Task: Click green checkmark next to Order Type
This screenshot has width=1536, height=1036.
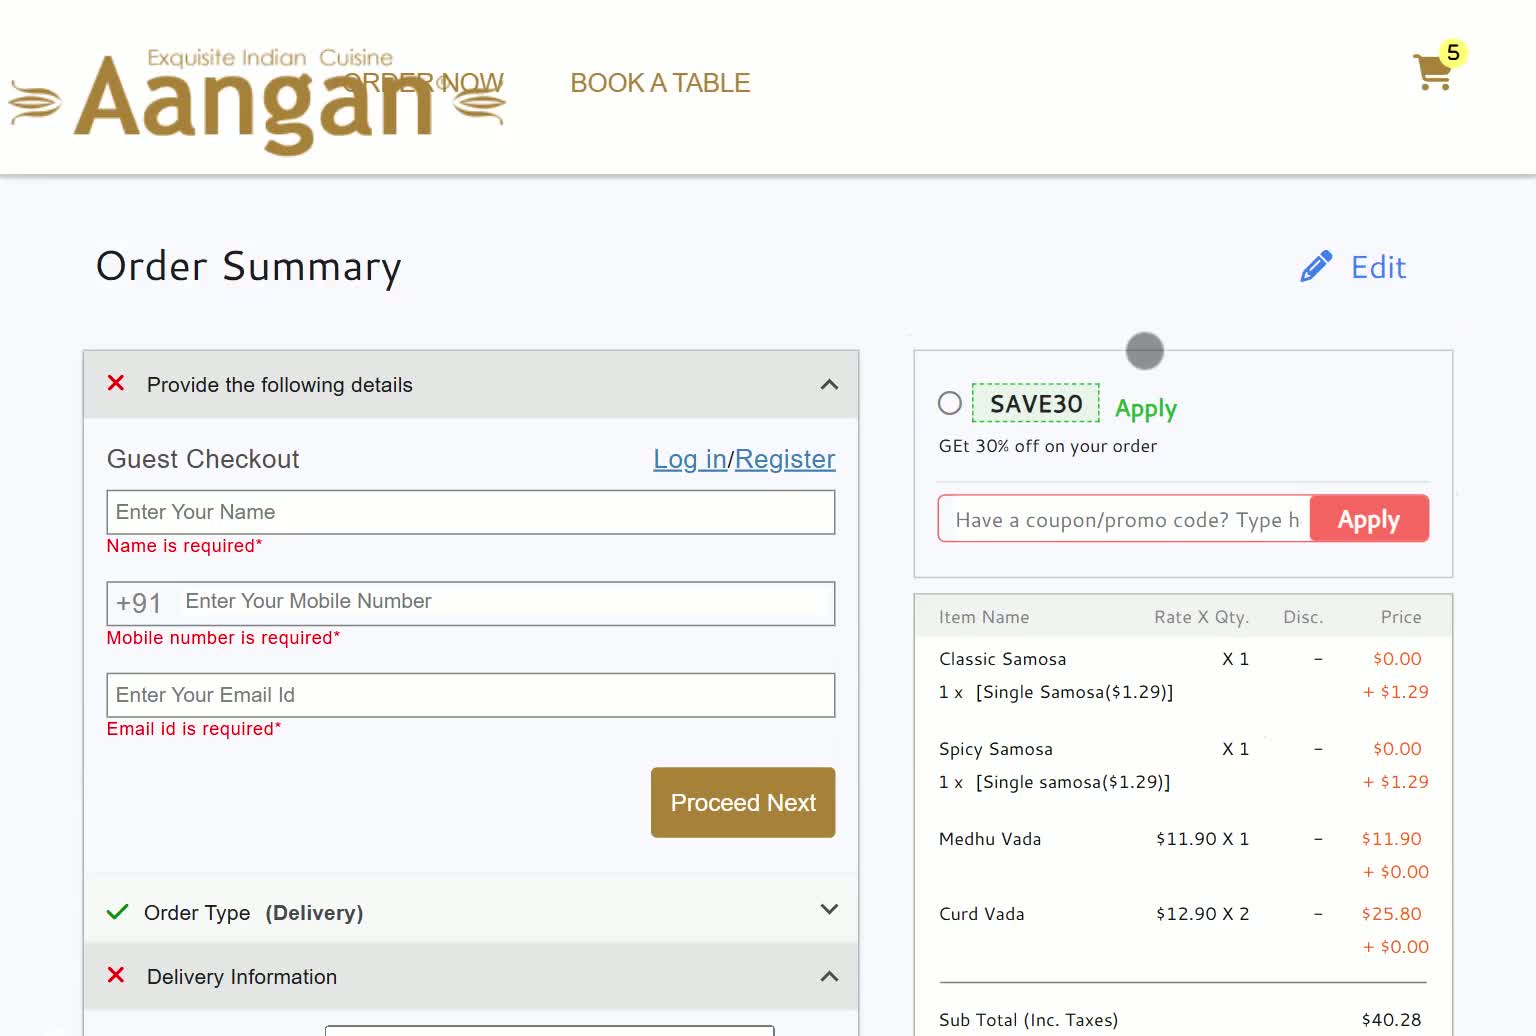Action: (117, 912)
